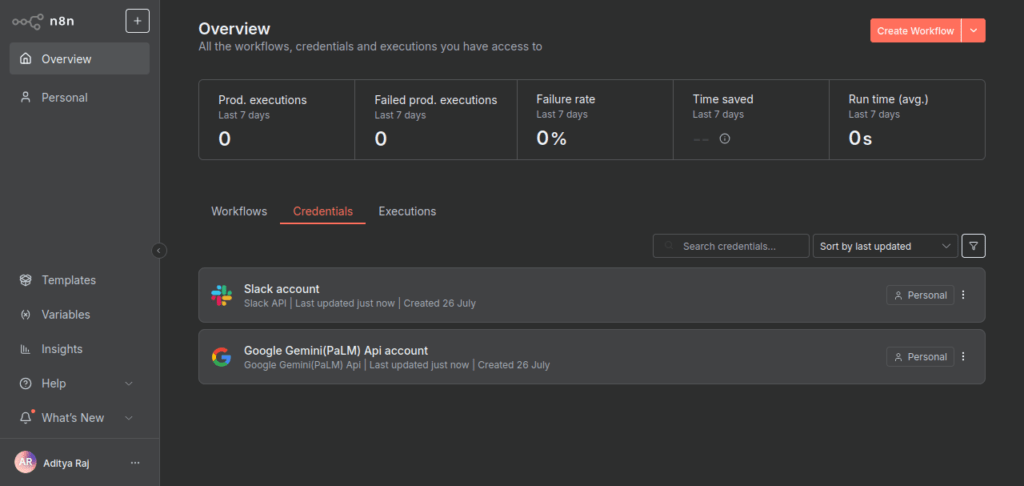Screen dimensions: 1024x486
Task: Click the Slack logo icon
Action: 221,295
